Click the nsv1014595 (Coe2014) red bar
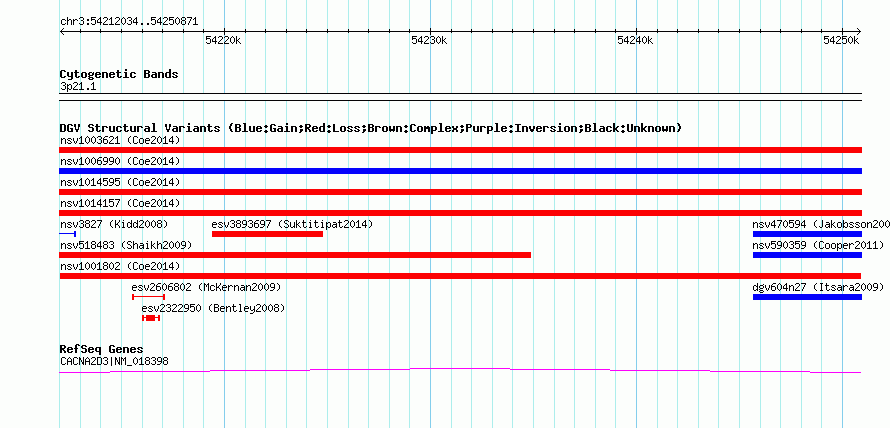Screen dimensions: 890x428 coord(460,192)
